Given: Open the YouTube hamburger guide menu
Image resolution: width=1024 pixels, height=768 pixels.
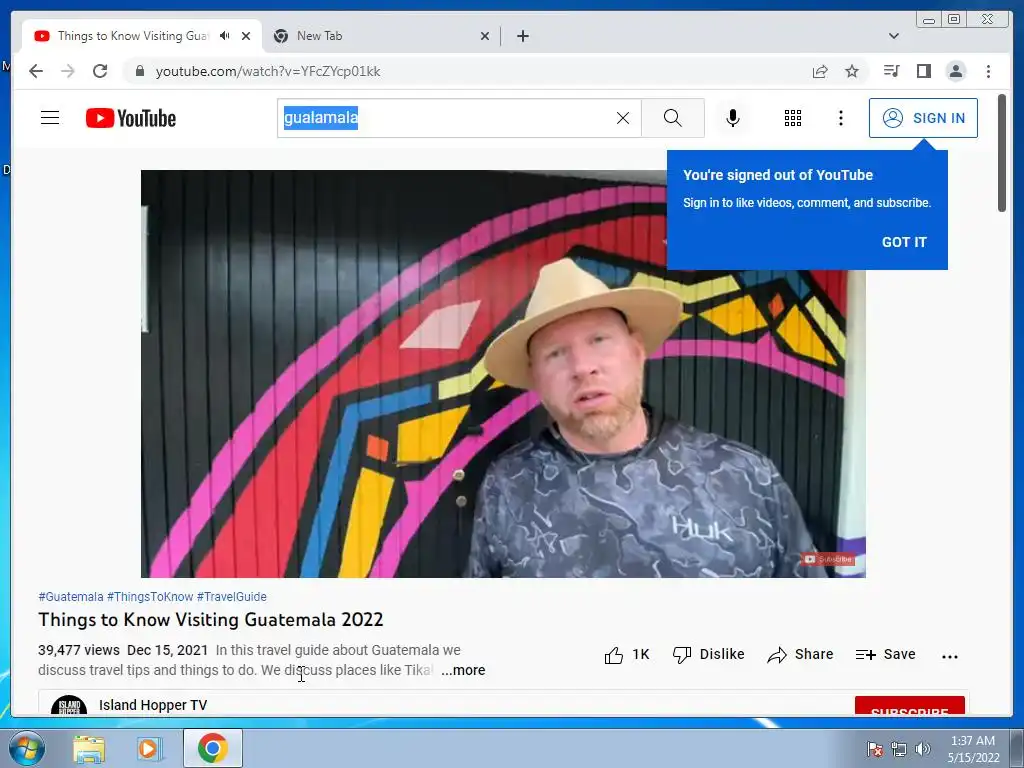Looking at the screenshot, I should (50, 118).
